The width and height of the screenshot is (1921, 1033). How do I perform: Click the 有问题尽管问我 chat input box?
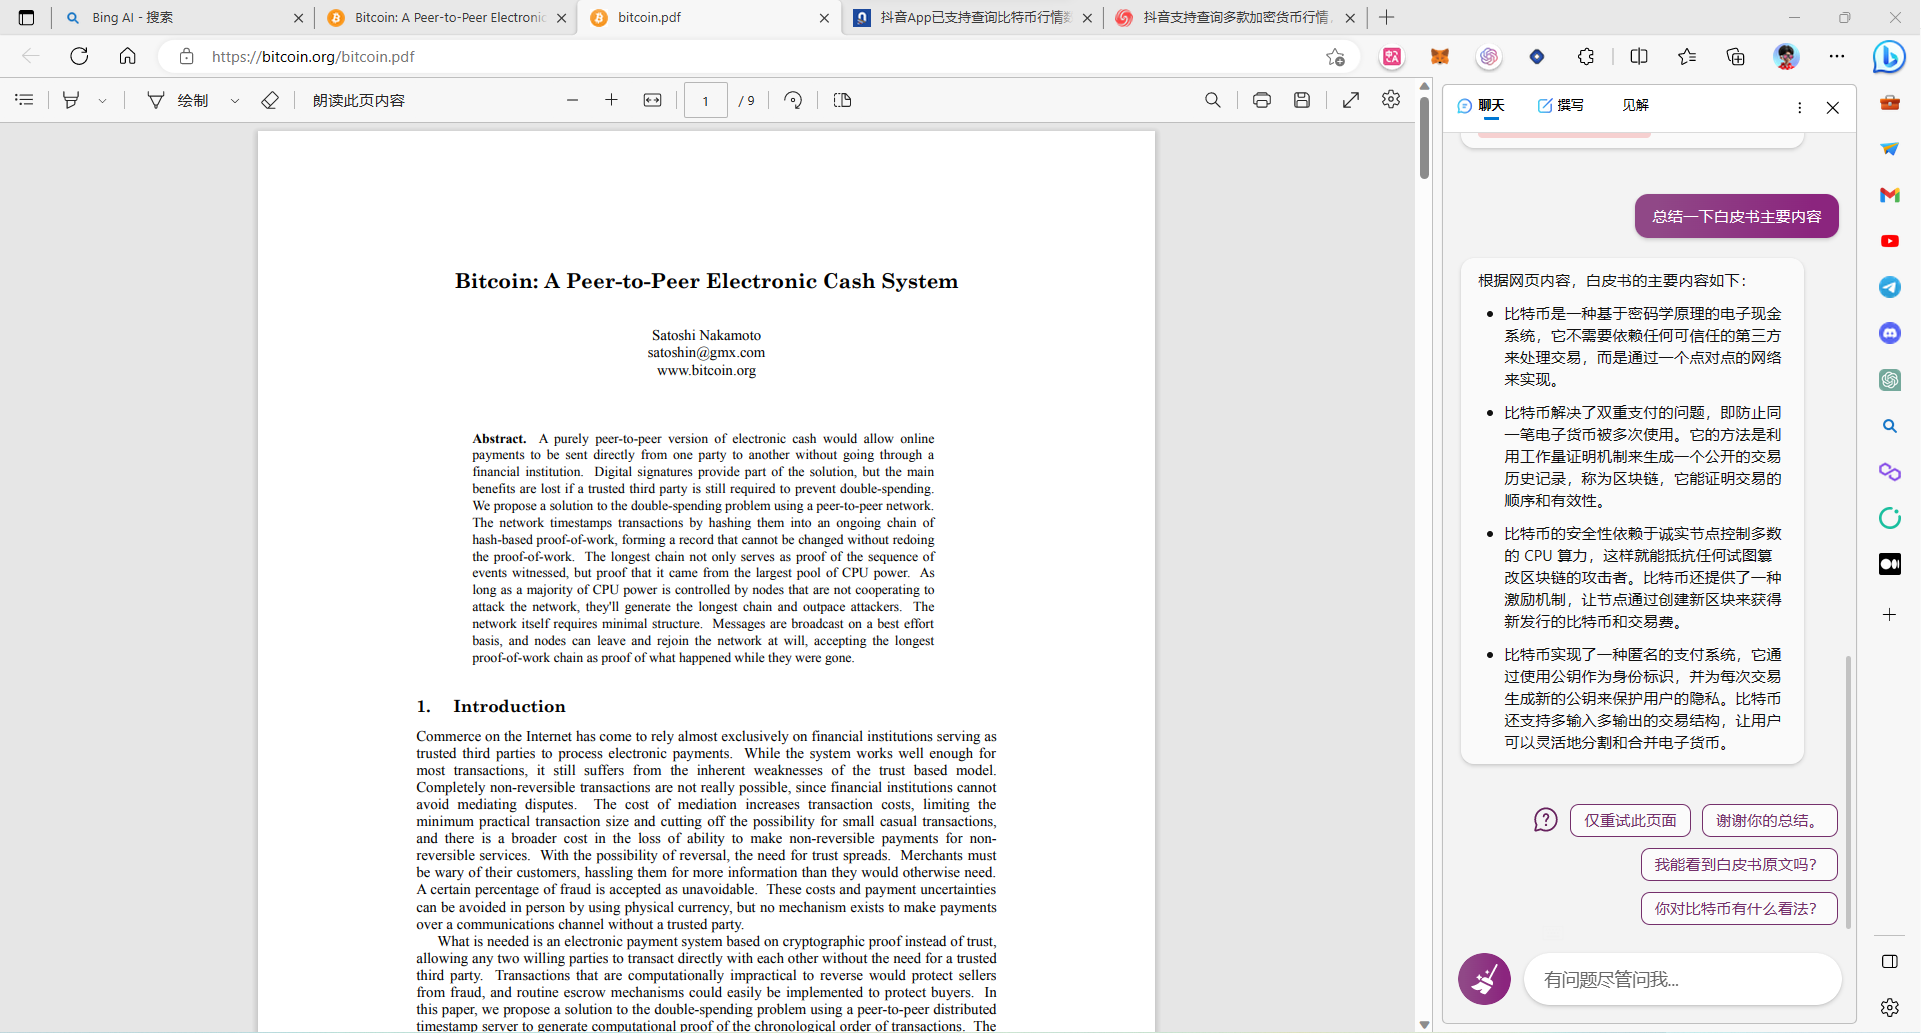1682,979
